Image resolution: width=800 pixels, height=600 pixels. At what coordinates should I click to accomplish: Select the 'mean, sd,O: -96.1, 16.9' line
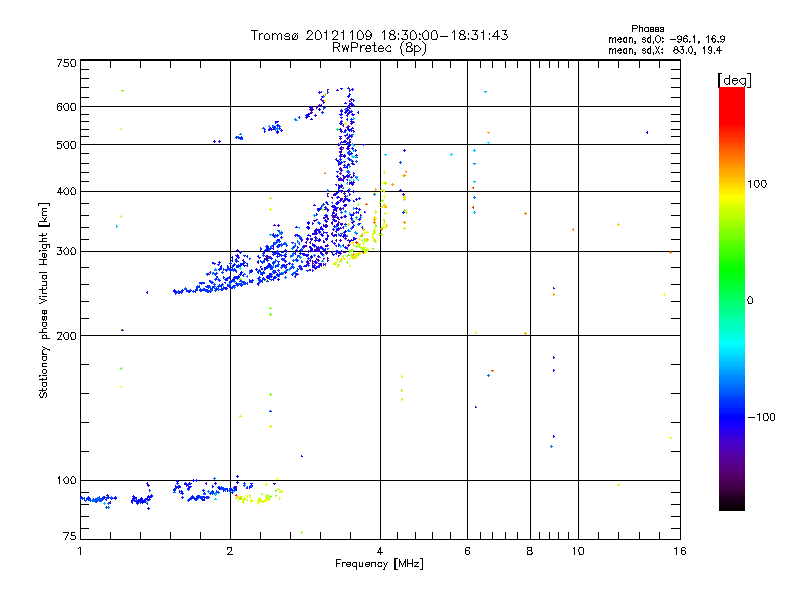coord(666,39)
